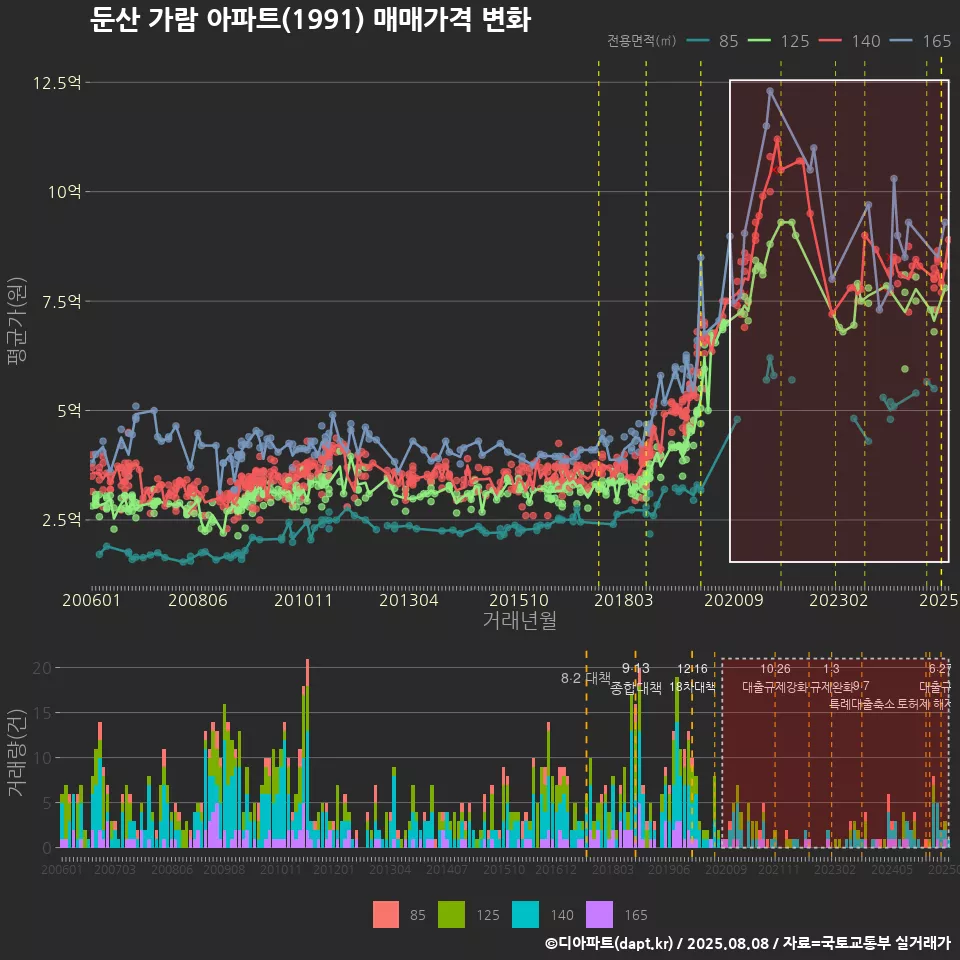Screen dimensions: 960x960
Task: Click the 10억 y-axis label
Action: tap(65, 192)
